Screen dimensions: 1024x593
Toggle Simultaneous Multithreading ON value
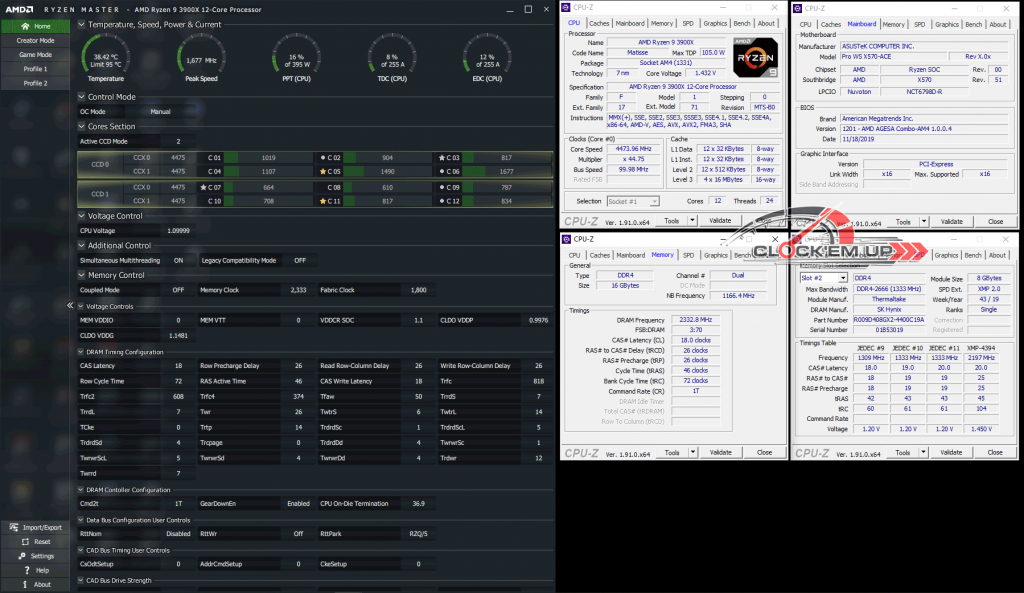pos(178,260)
